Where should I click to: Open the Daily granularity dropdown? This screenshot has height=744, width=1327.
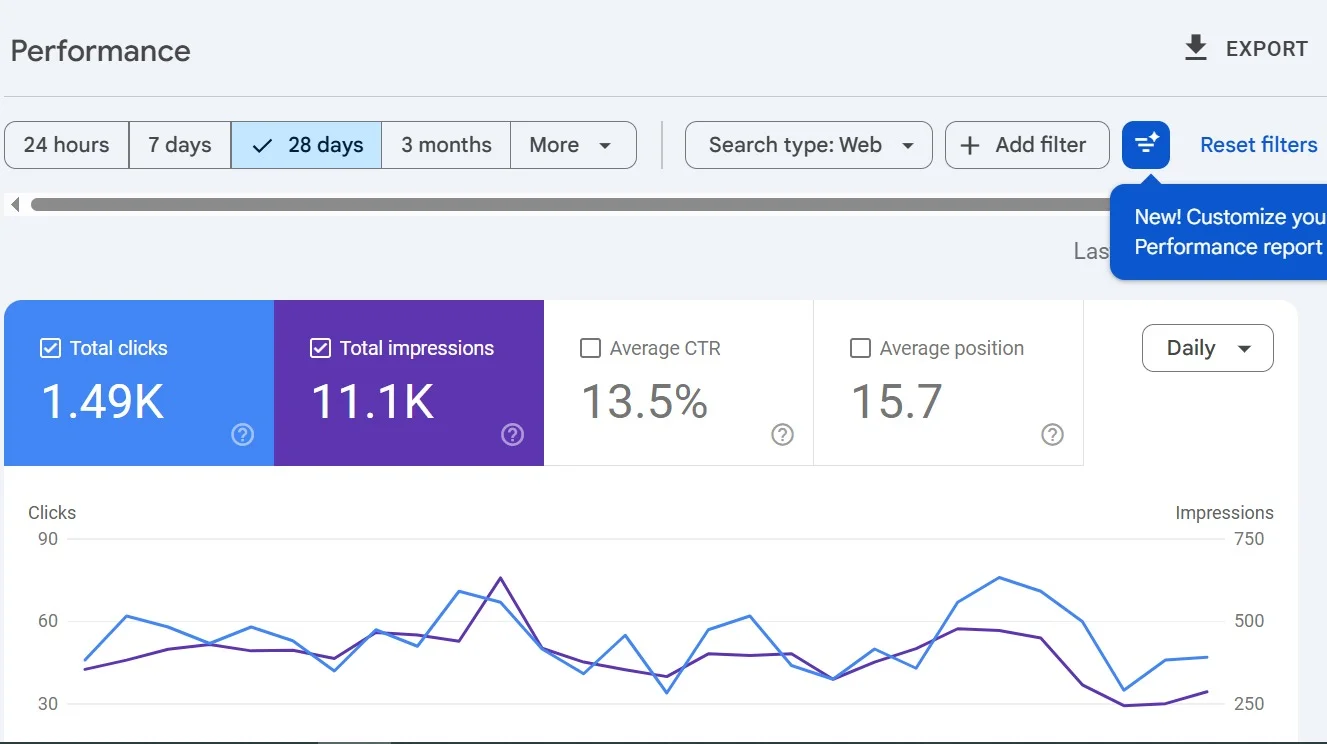(1207, 348)
